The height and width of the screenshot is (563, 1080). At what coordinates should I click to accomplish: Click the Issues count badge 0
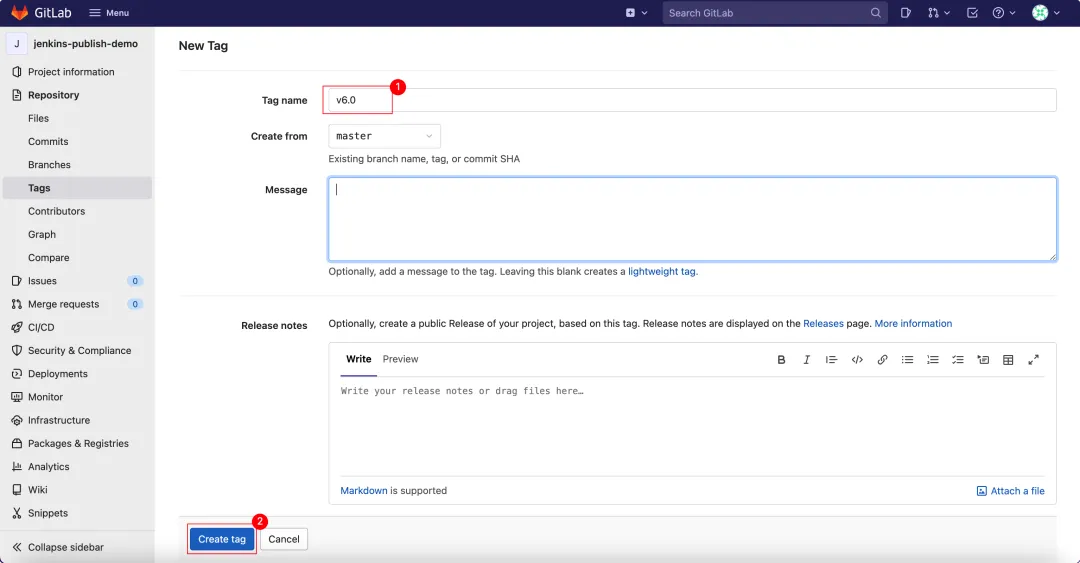[x=135, y=281]
